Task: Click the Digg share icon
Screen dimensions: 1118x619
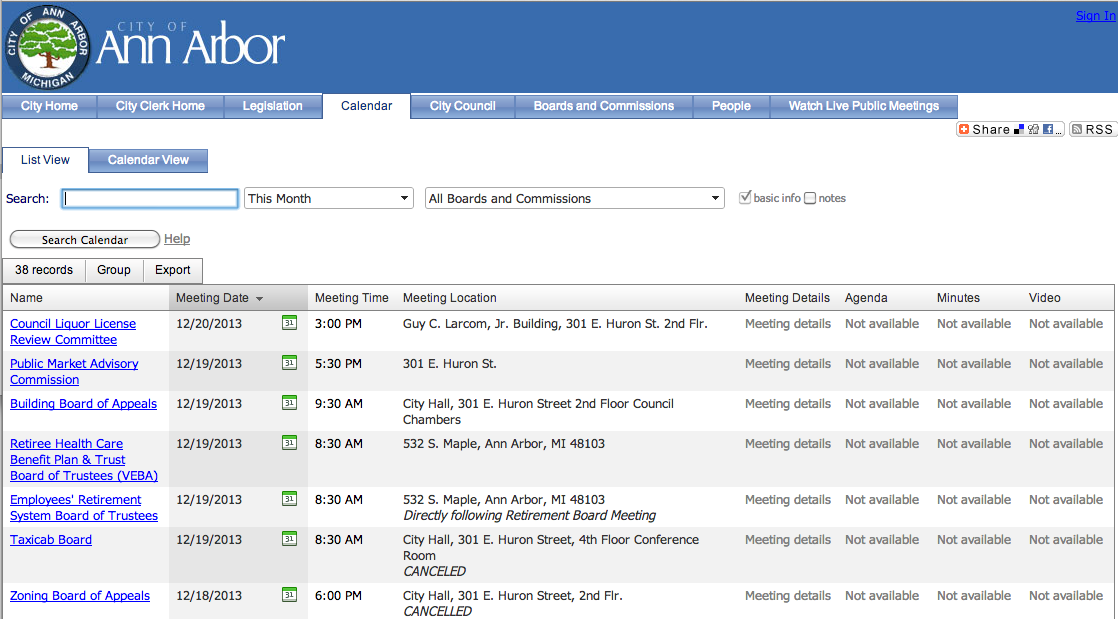Action: point(1033,129)
